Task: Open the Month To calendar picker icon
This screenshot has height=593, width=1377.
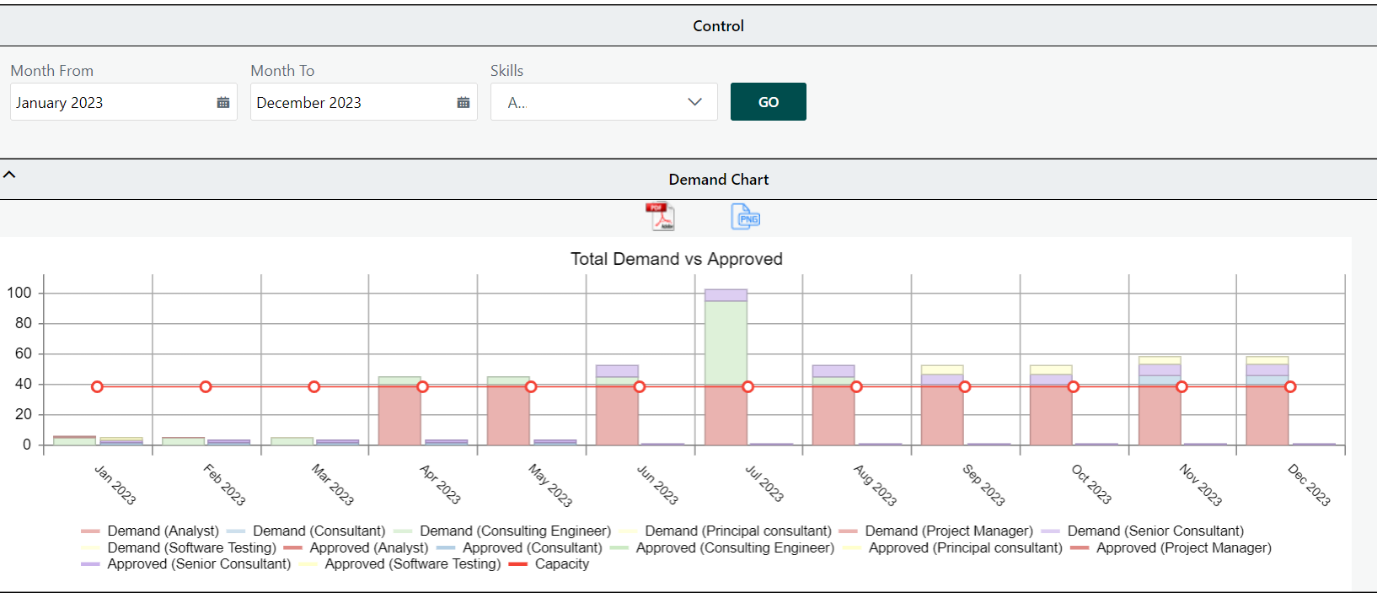Action: tap(463, 102)
